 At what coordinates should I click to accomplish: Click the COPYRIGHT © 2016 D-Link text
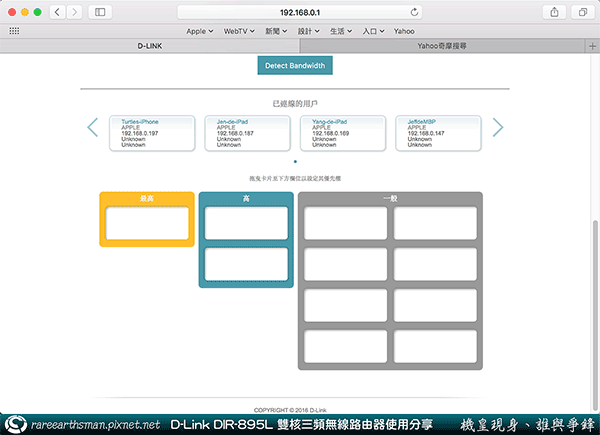[x=290, y=410]
